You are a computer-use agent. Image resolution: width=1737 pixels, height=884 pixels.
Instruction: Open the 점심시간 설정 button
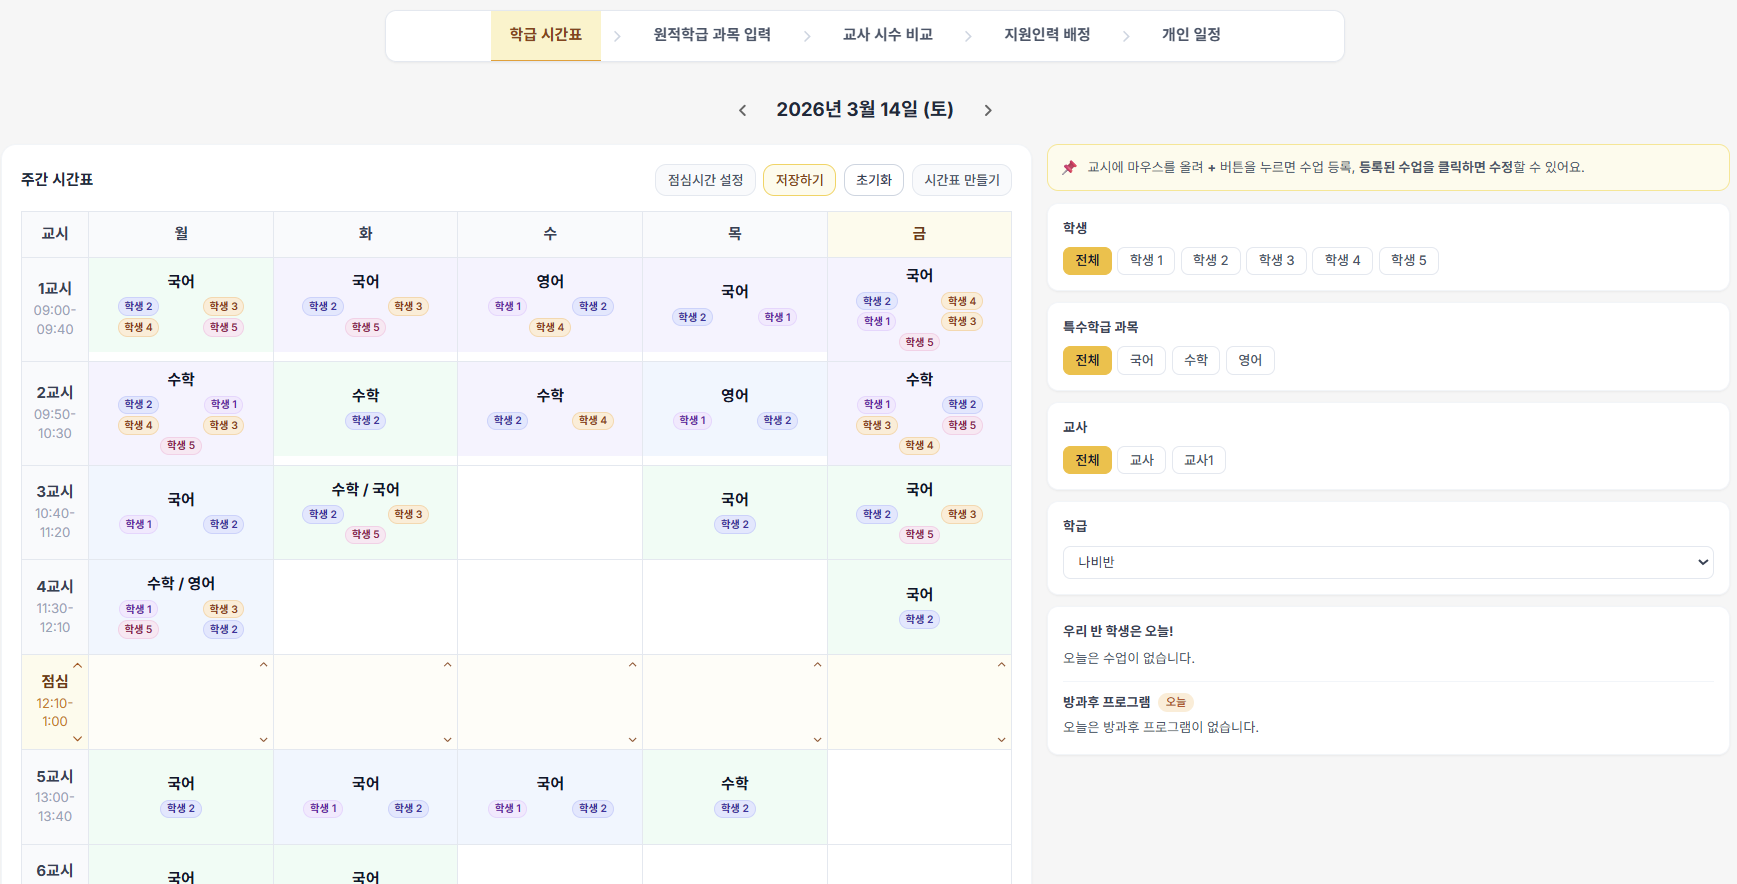[705, 180]
